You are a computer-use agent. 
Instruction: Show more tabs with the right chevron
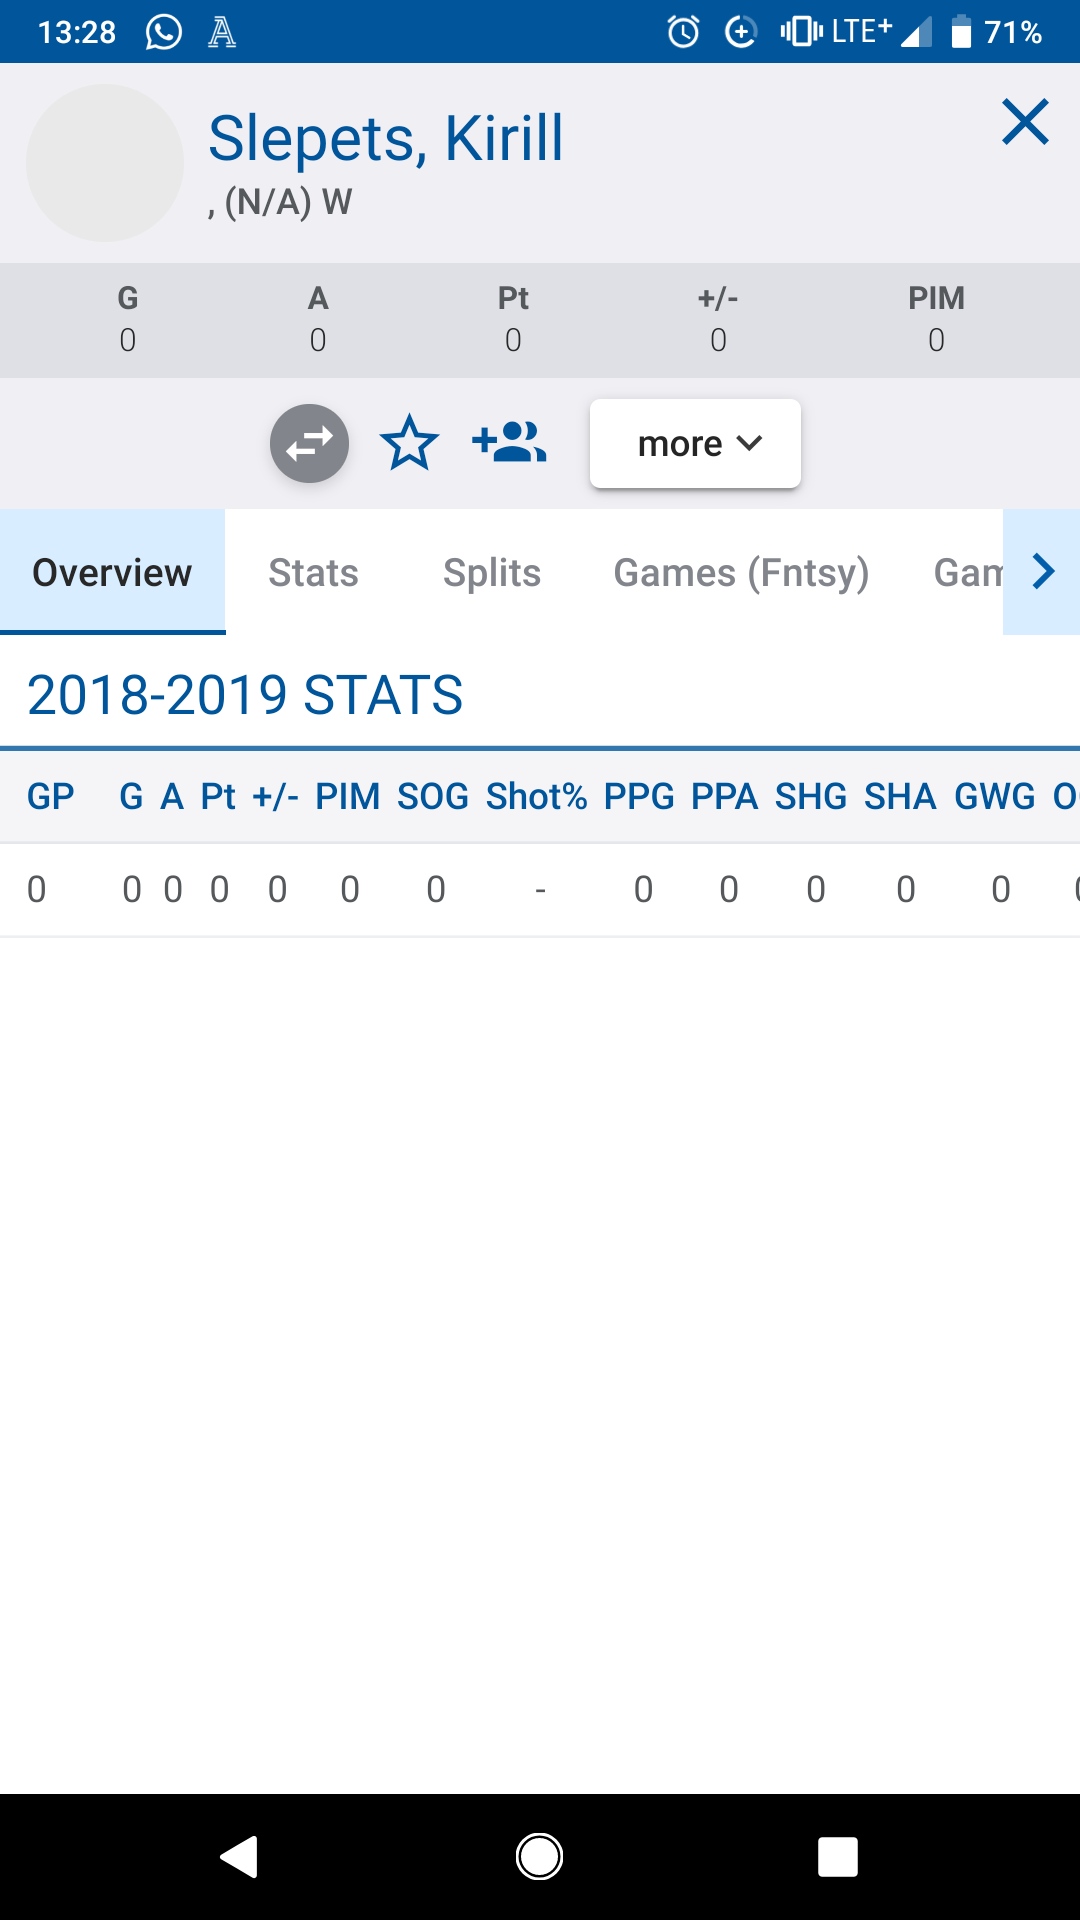(1042, 572)
